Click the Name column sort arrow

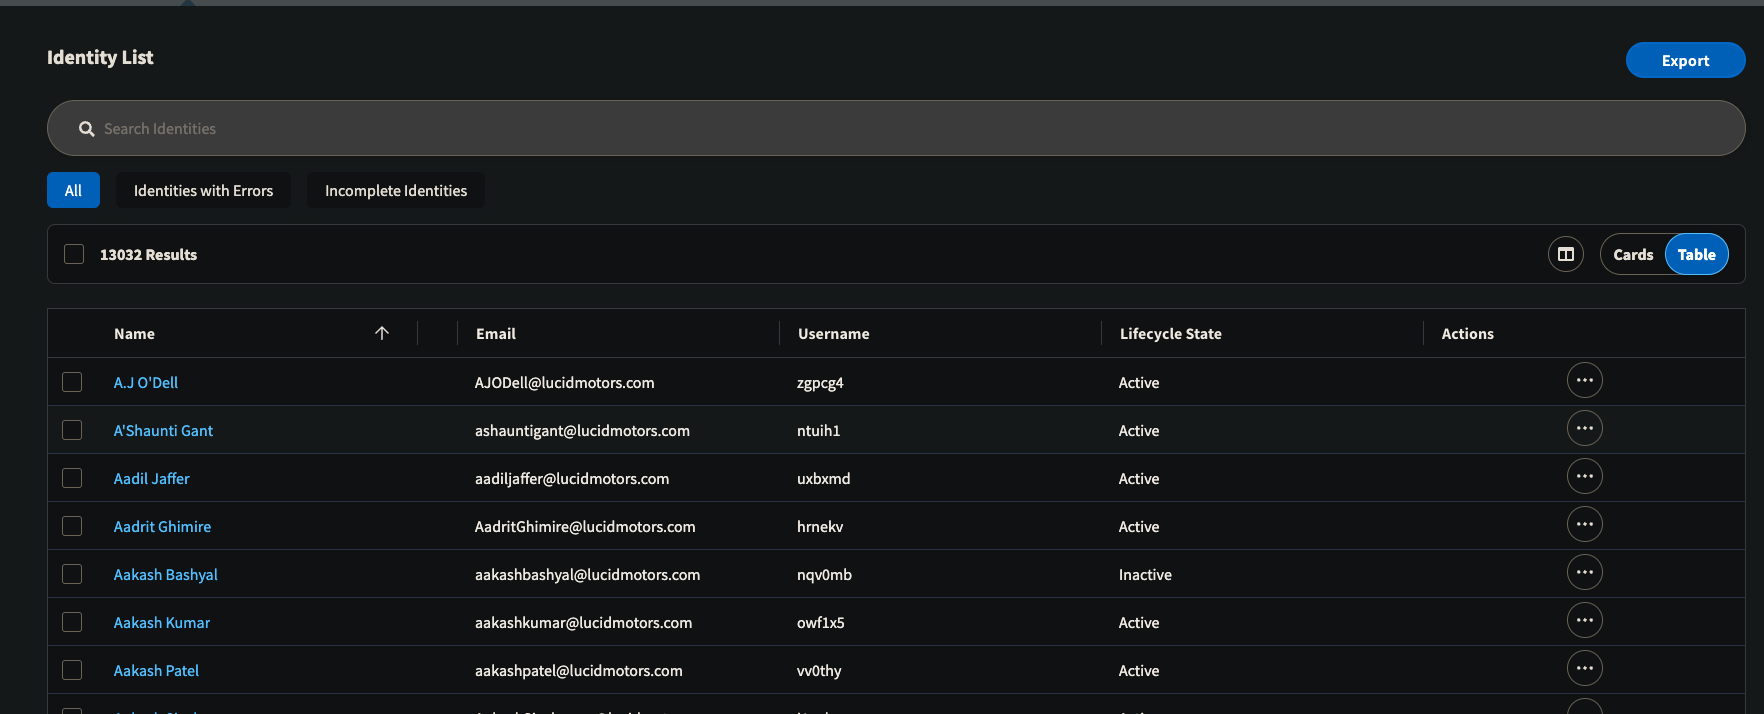point(382,333)
